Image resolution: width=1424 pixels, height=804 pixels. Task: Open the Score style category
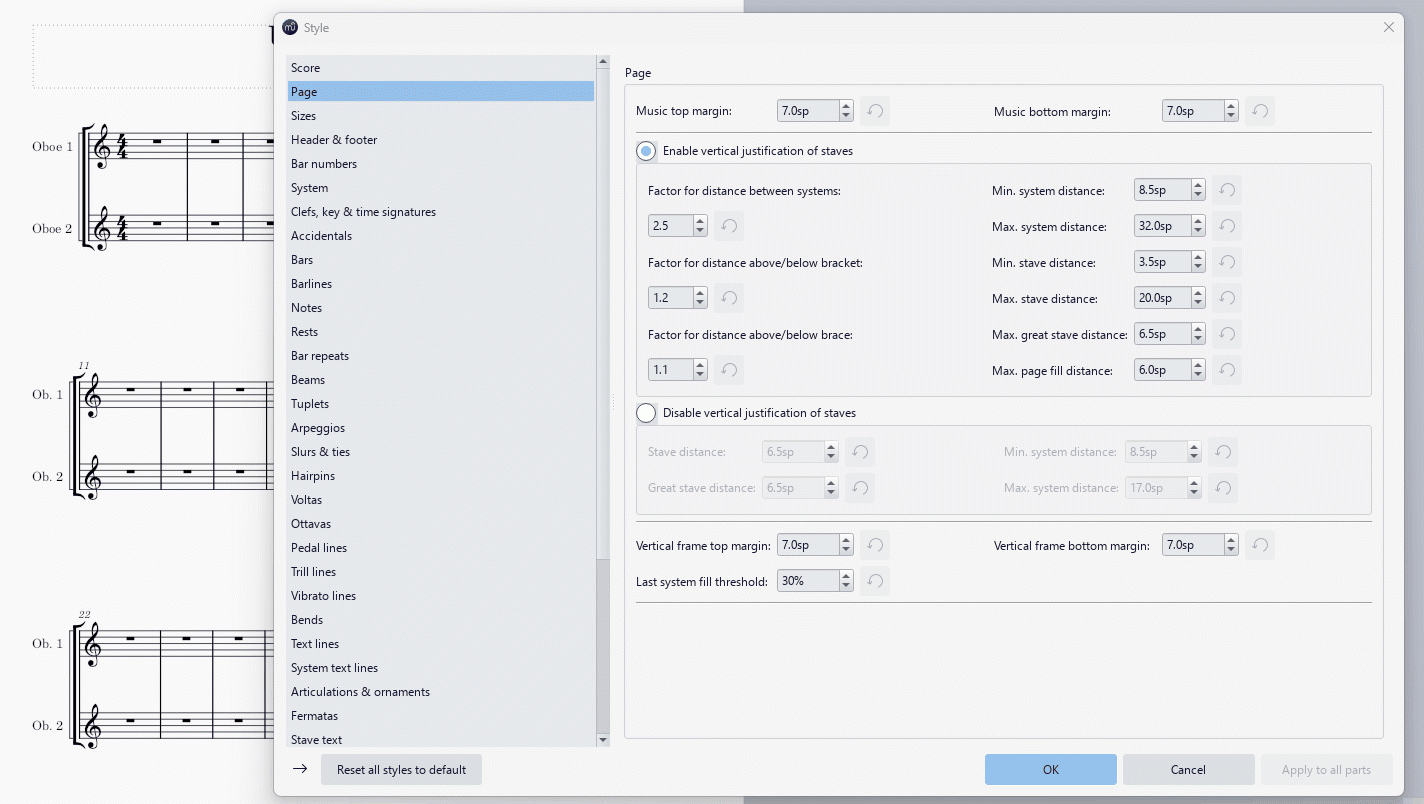[x=440, y=68]
